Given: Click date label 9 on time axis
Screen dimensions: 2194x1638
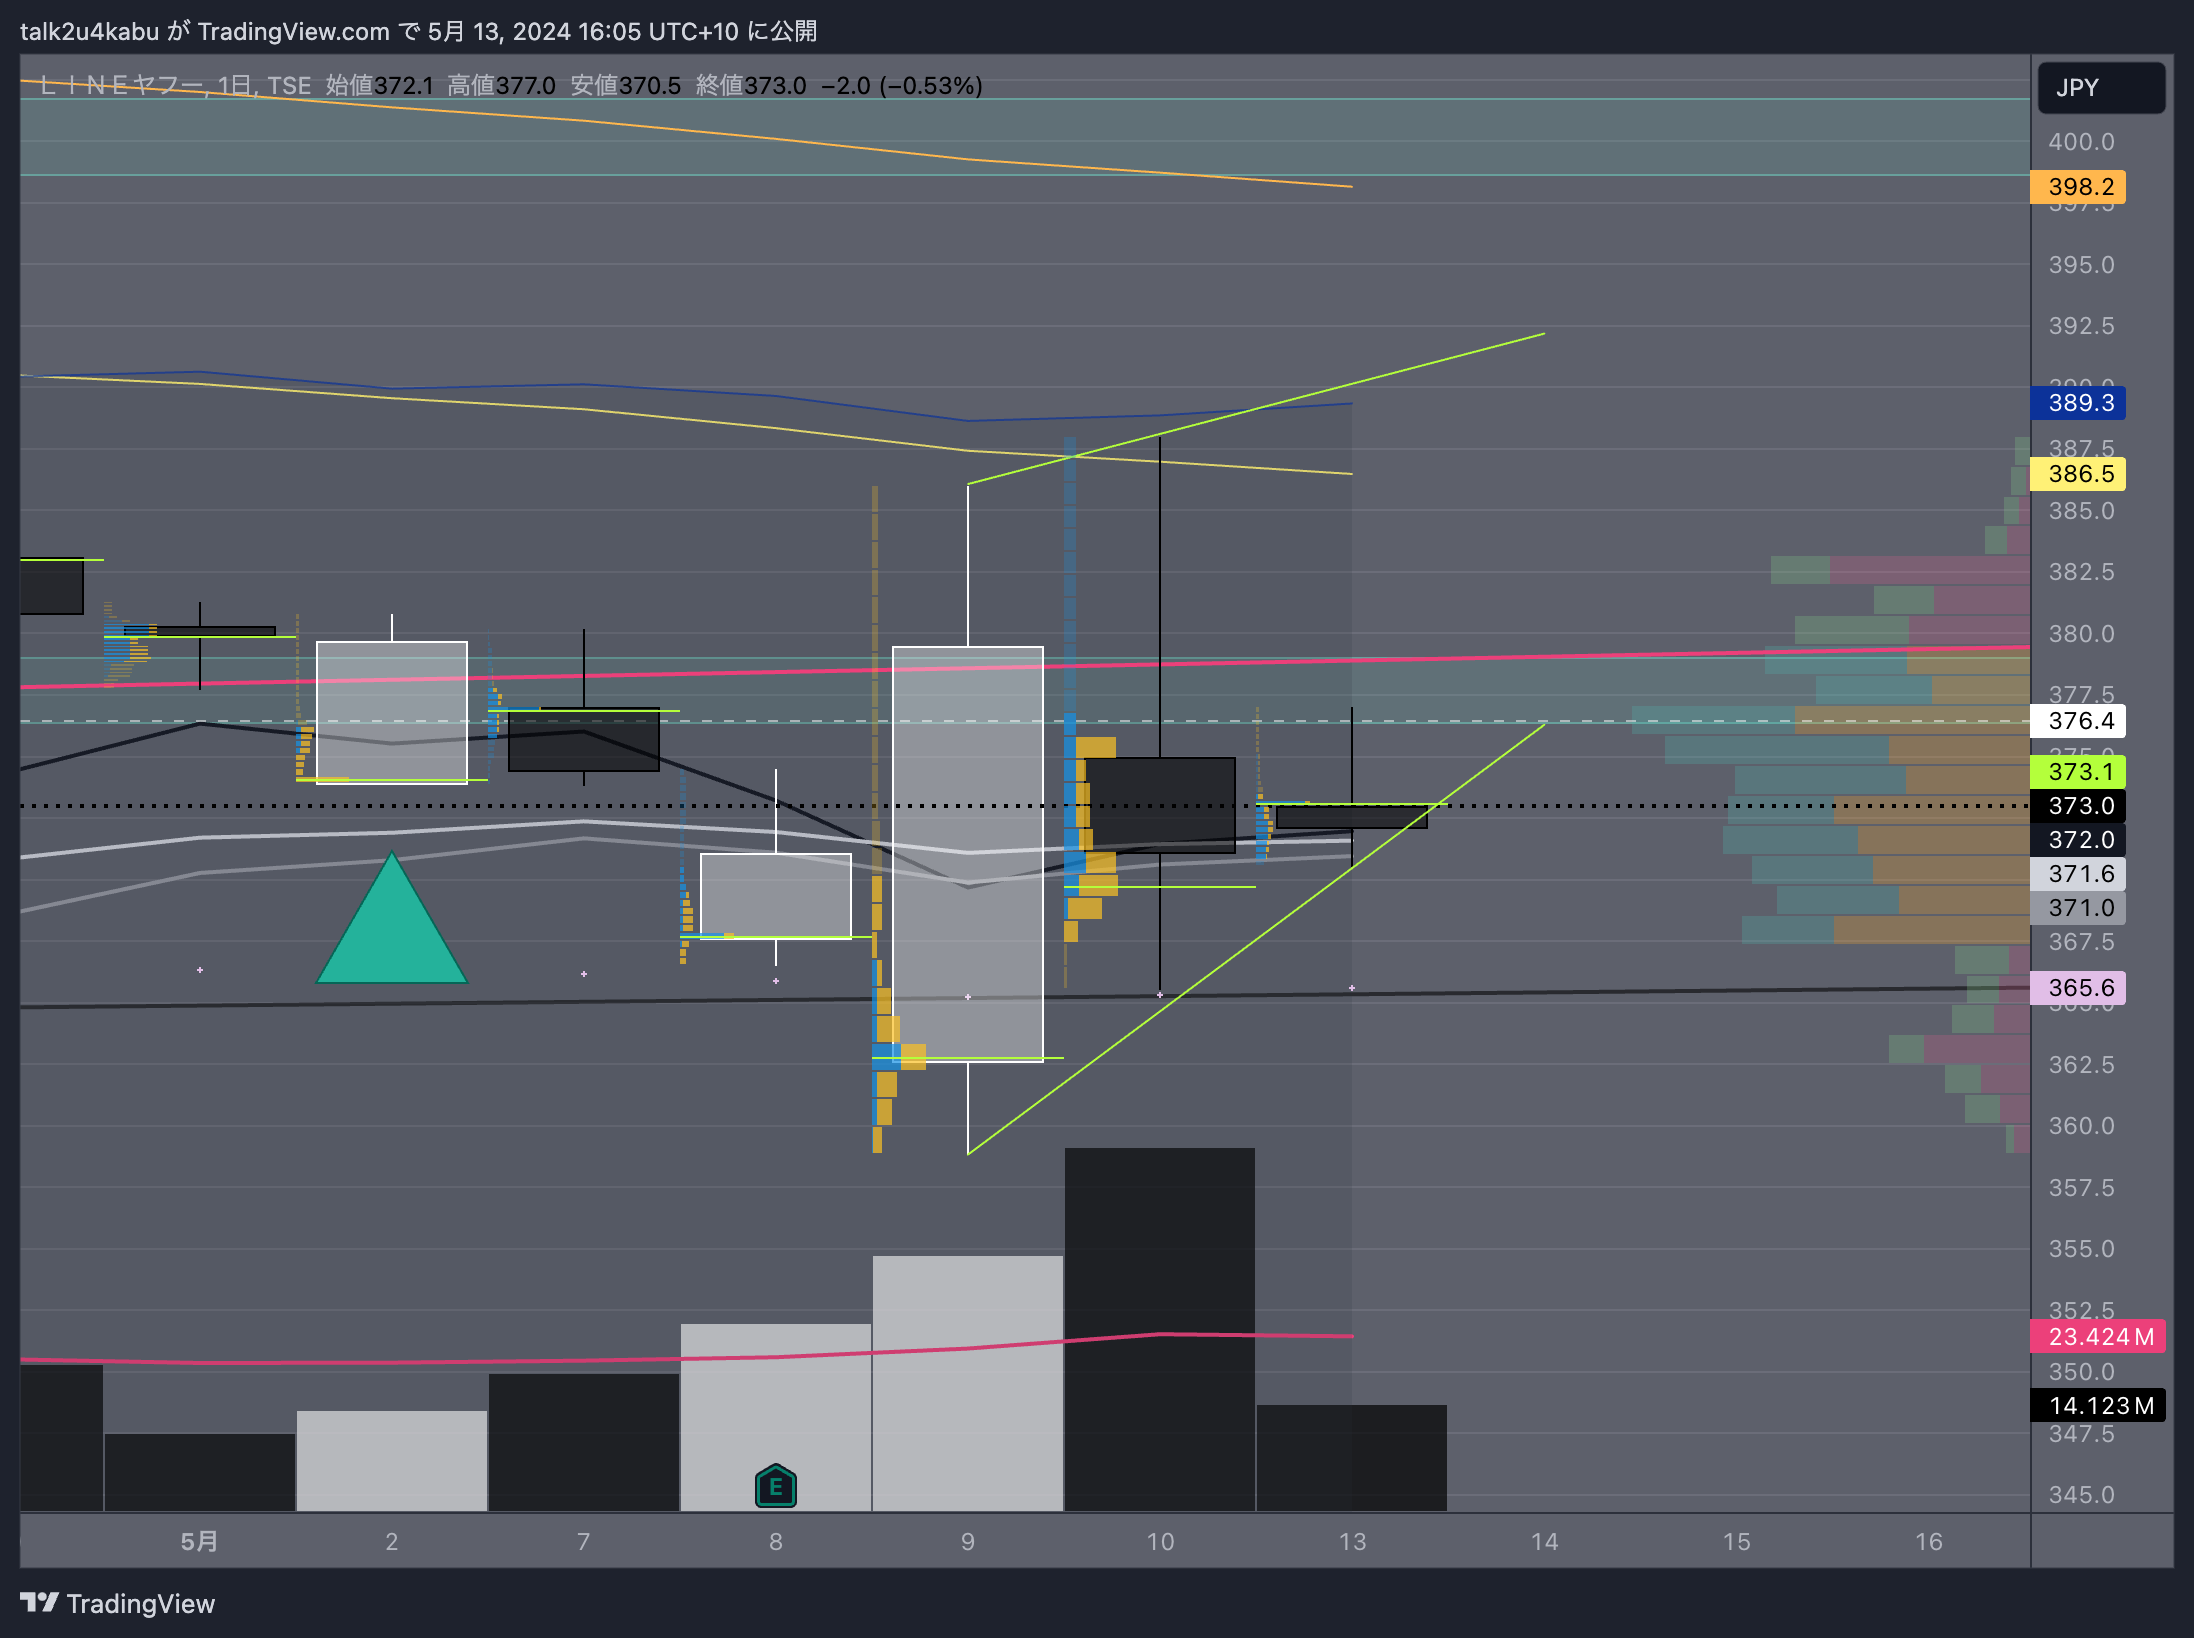Looking at the screenshot, I should (968, 1542).
